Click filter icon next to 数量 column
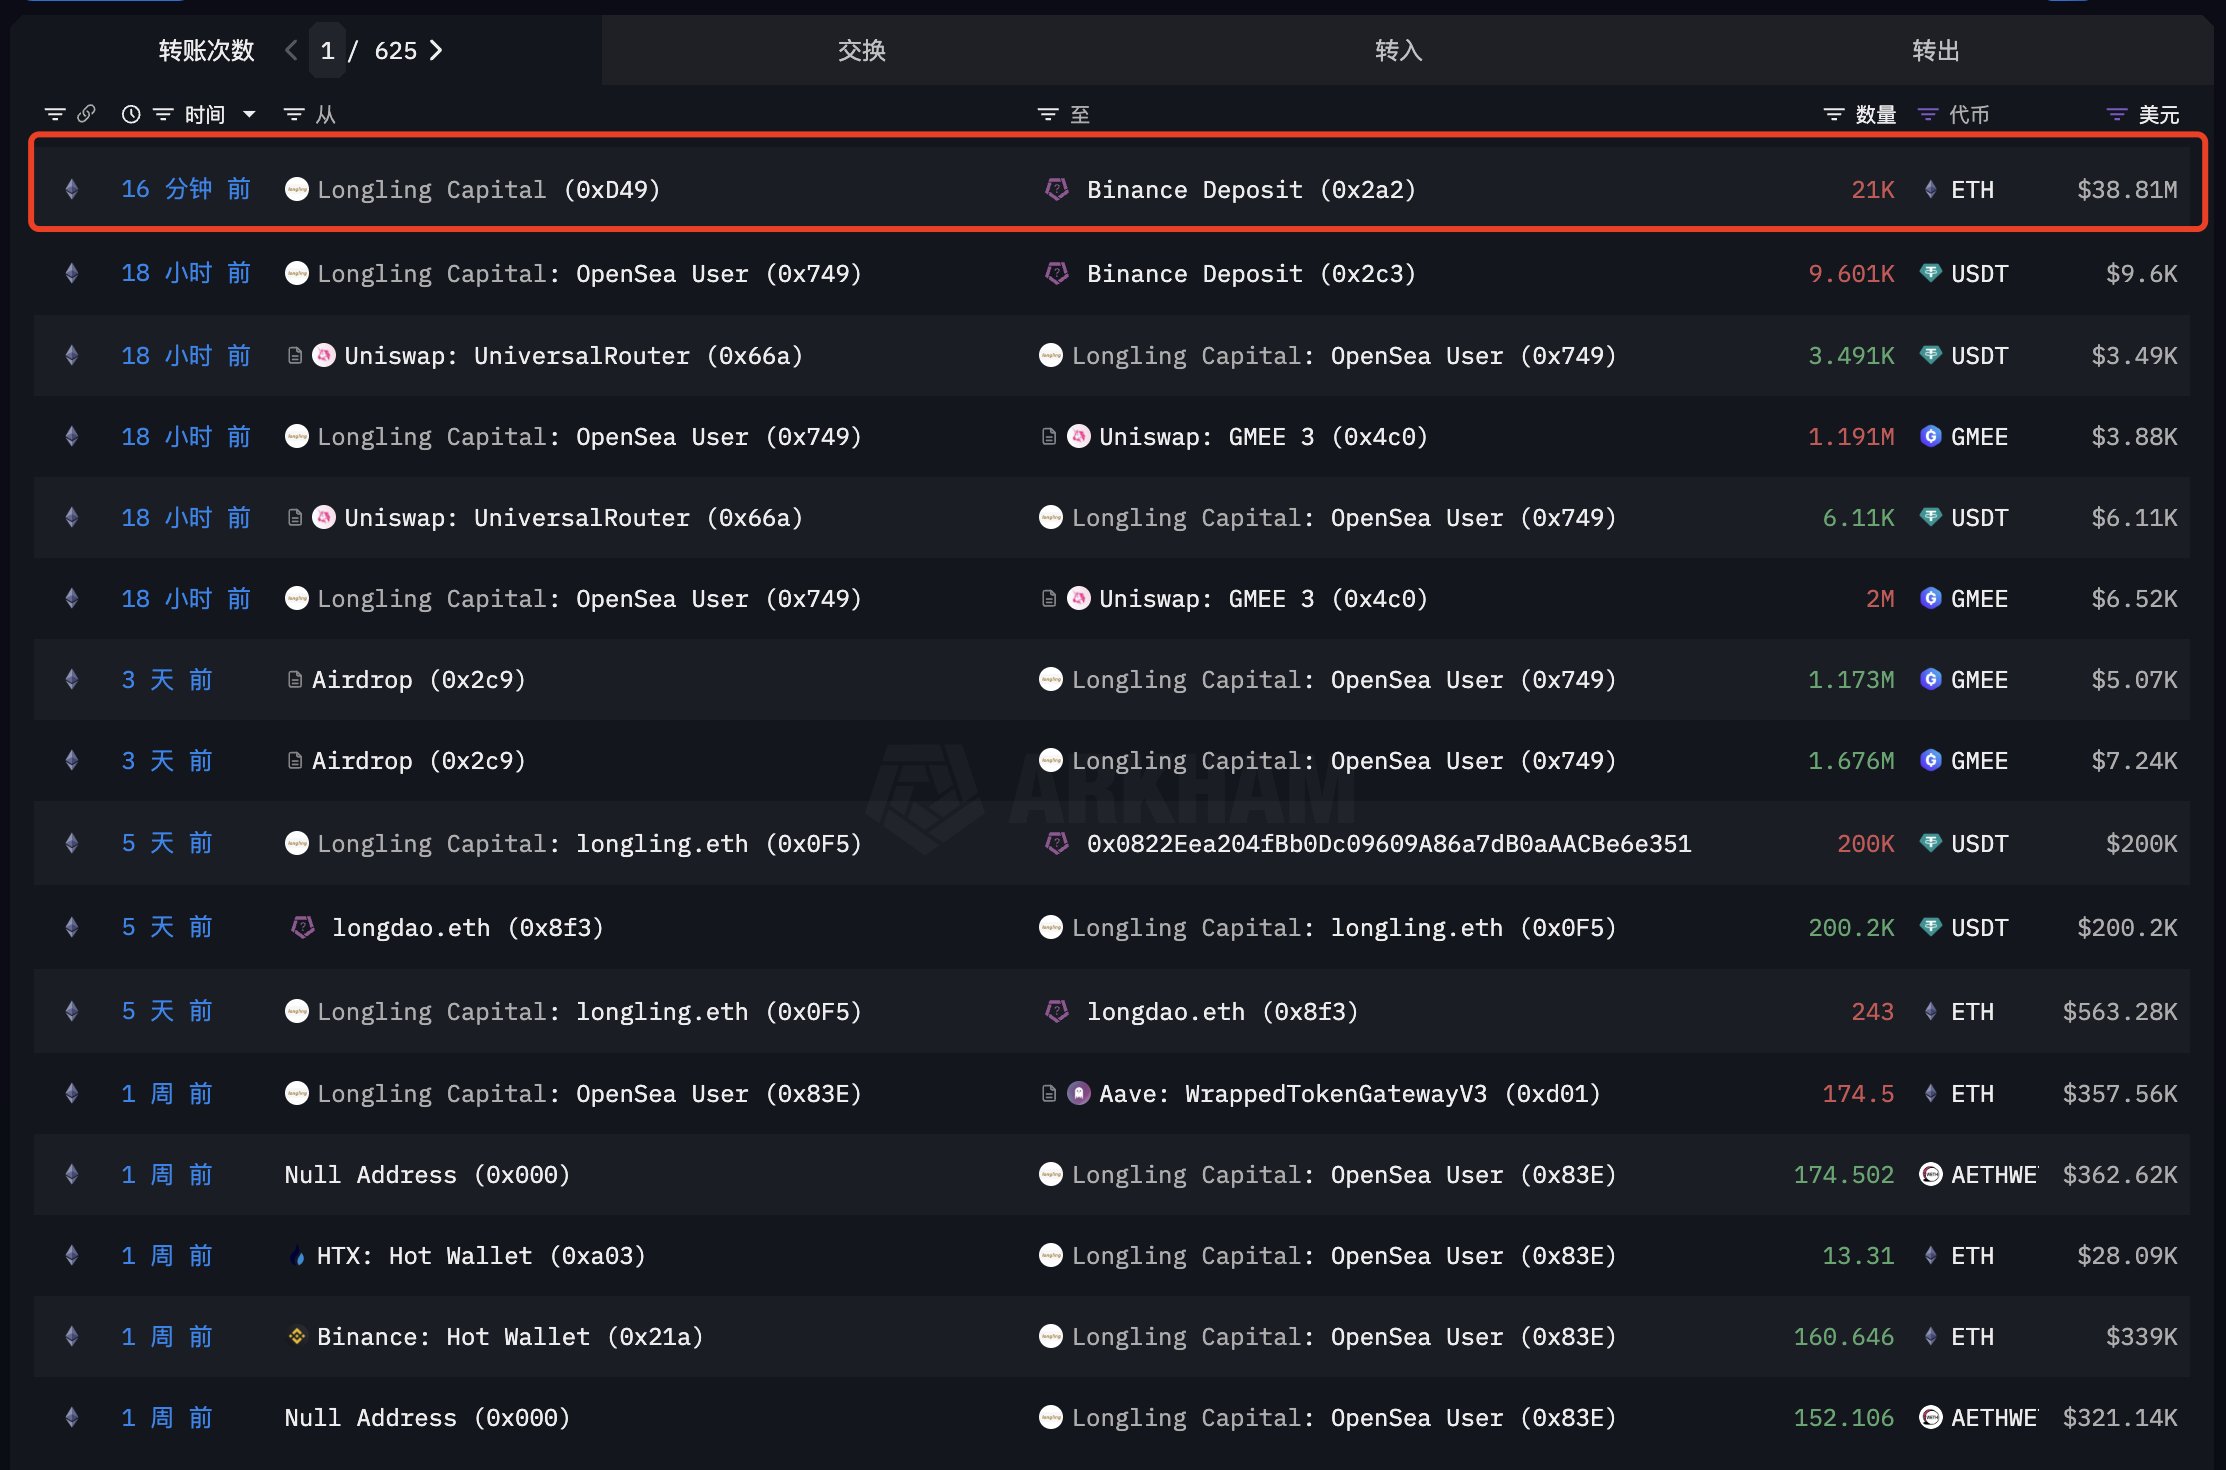2226x1470 pixels. [x=1833, y=115]
